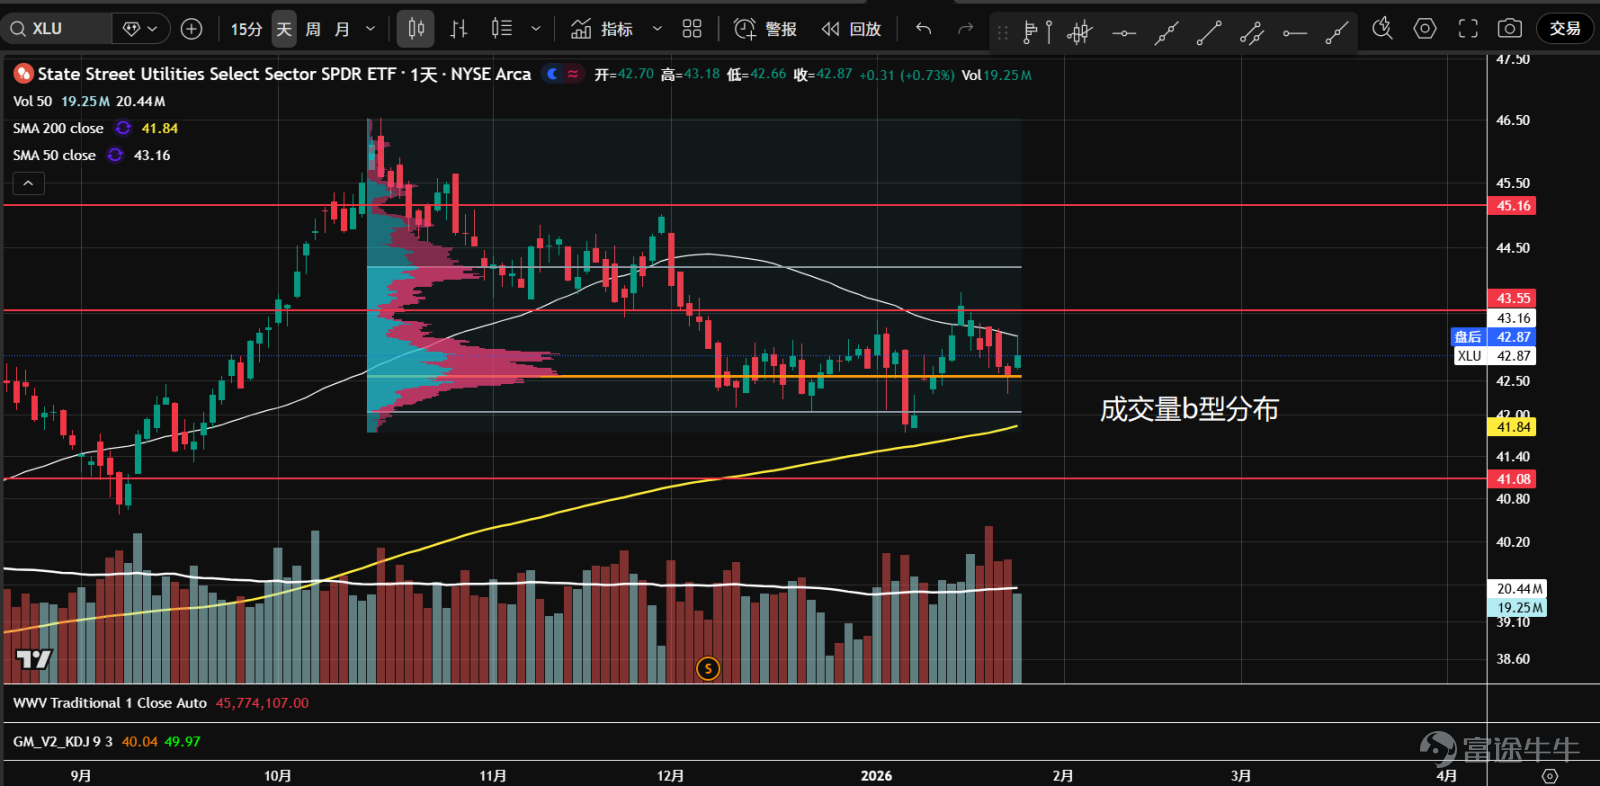The width and height of the screenshot is (1600, 786).
Task: Grab the drawing favorites toolbar handle
Action: [x=1003, y=33]
